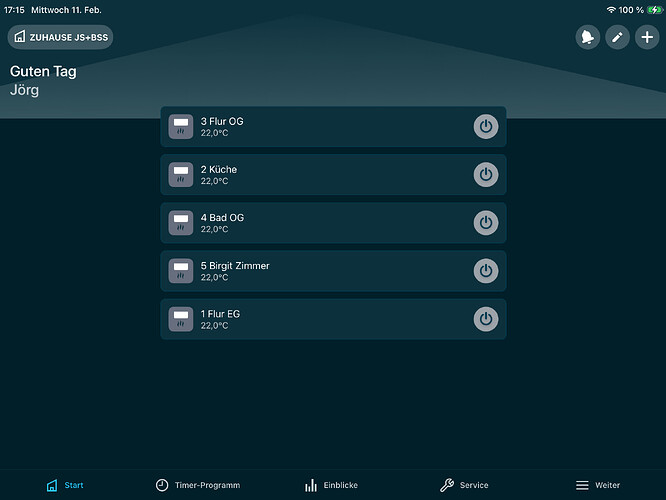Open the 4 Bad OG device card
The height and width of the screenshot is (500, 666).
pos(320,223)
